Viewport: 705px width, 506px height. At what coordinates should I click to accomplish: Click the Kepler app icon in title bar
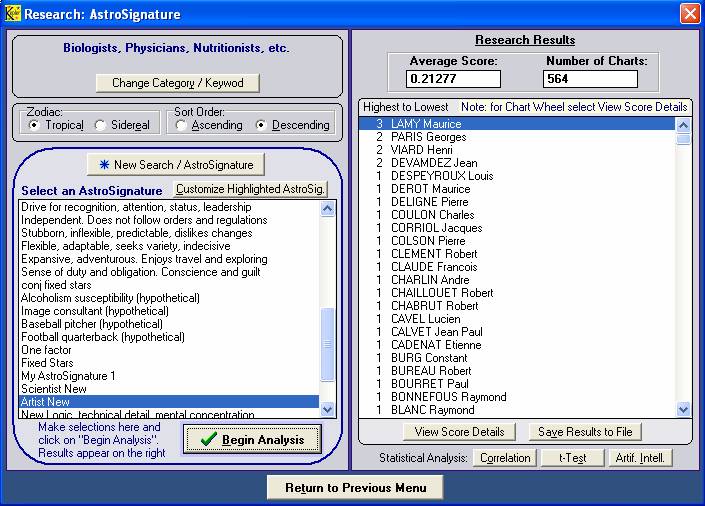coord(12,14)
